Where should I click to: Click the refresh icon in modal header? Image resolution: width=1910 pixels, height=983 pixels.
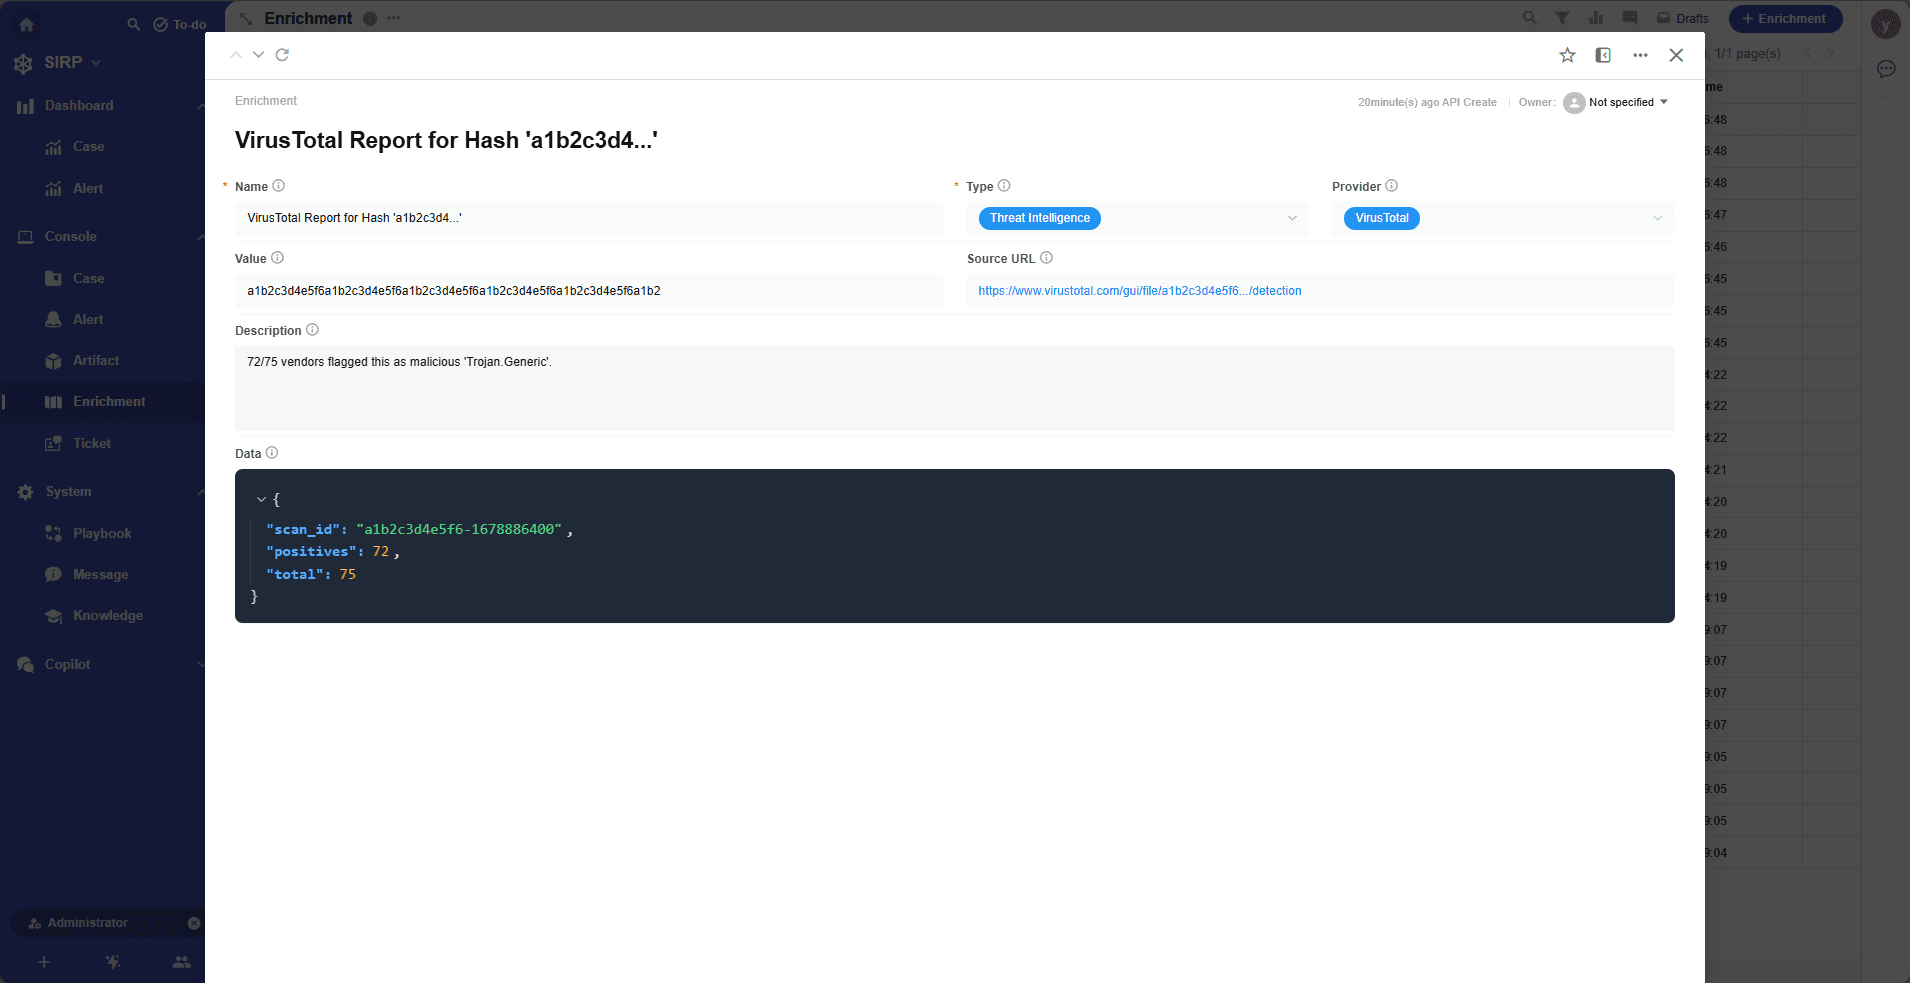pyautogui.click(x=282, y=55)
